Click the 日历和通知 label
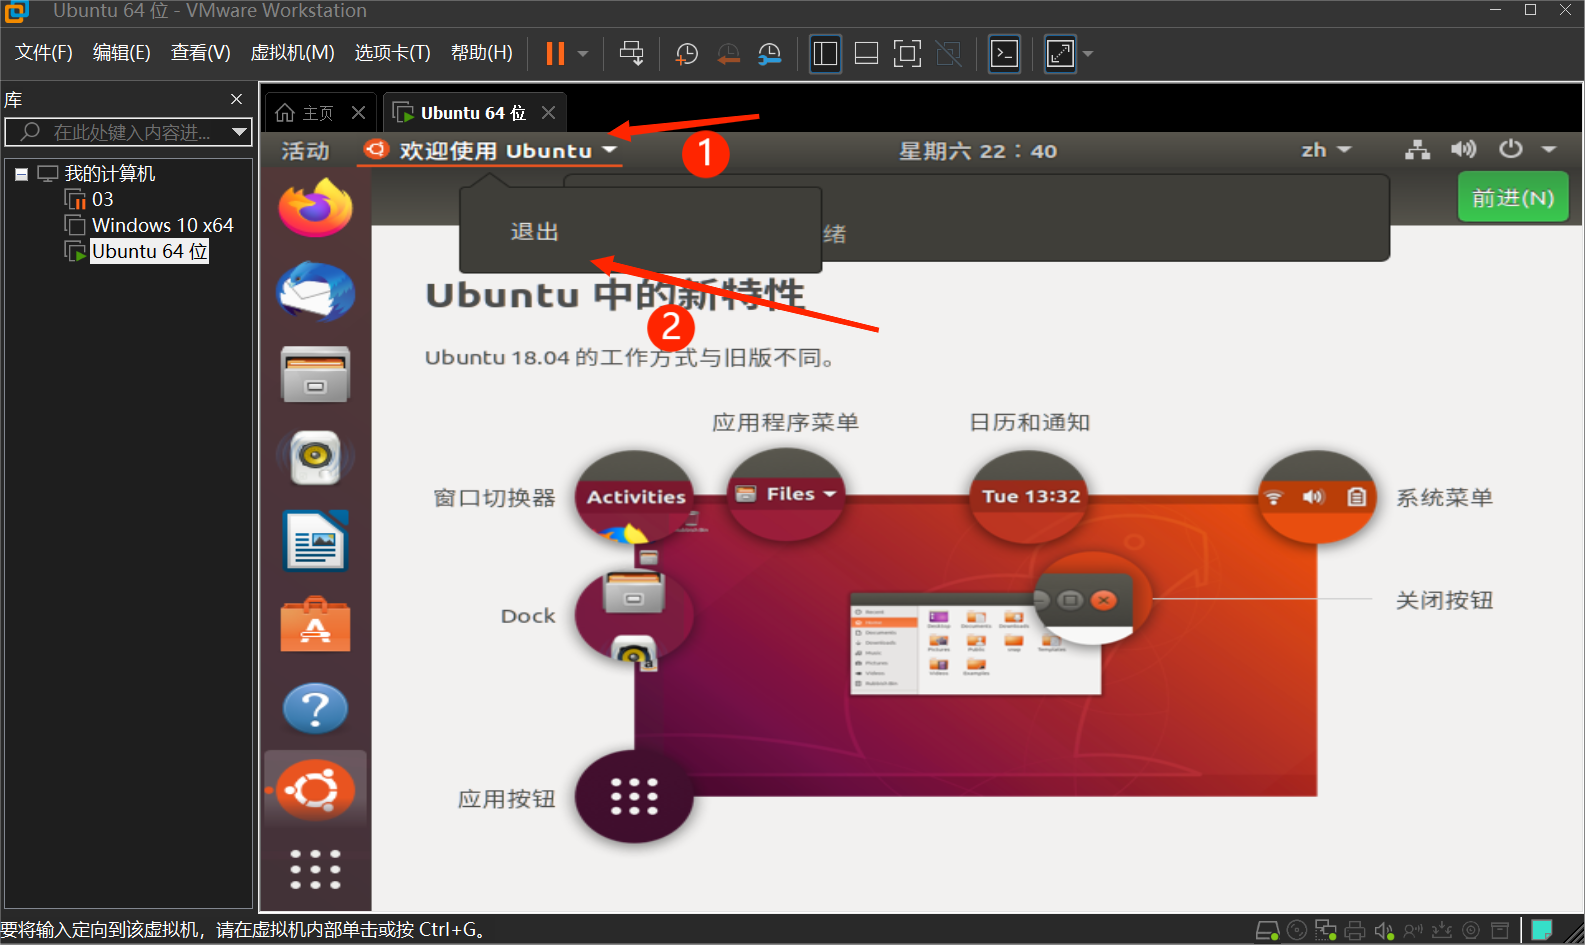Image resolution: width=1585 pixels, height=945 pixels. pos(1029,423)
